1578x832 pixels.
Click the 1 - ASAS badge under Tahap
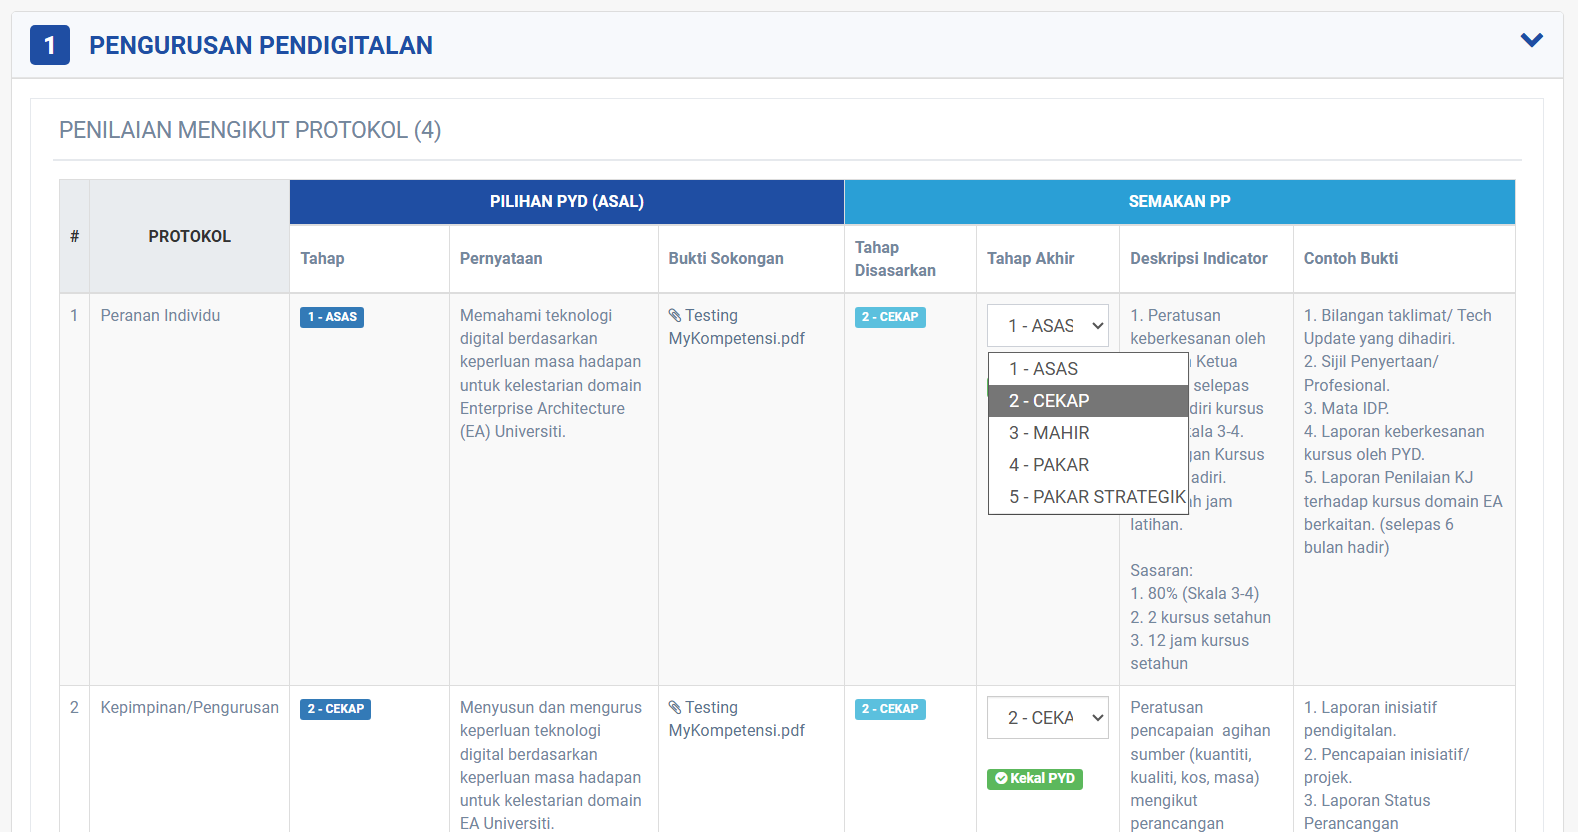click(332, 317)
